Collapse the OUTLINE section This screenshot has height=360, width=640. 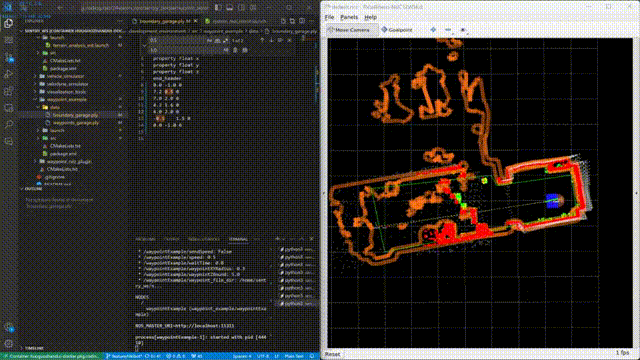[33, 189]
